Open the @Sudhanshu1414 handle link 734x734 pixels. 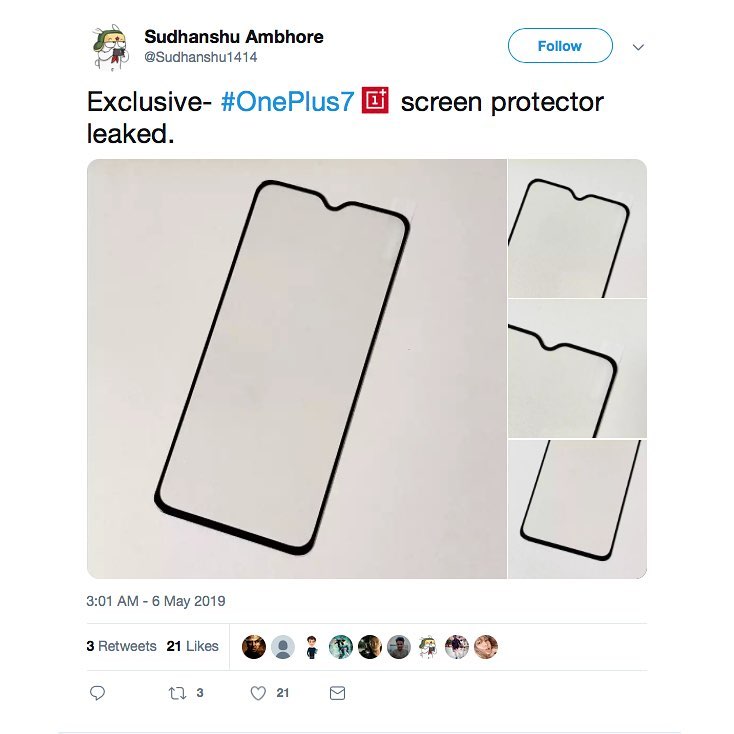[201, 58]
